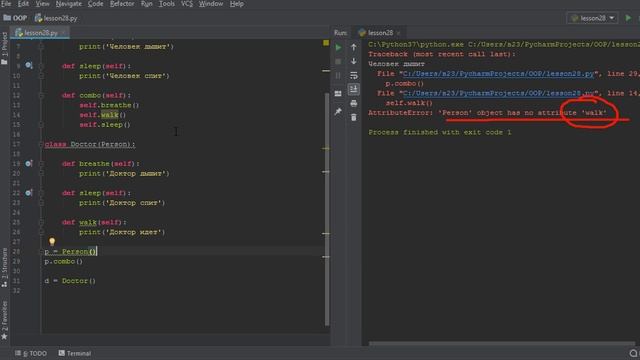Screen dimensions: 640x360
Task: Click the 'p.combo()' line in editor
Action: pos(63,261)
